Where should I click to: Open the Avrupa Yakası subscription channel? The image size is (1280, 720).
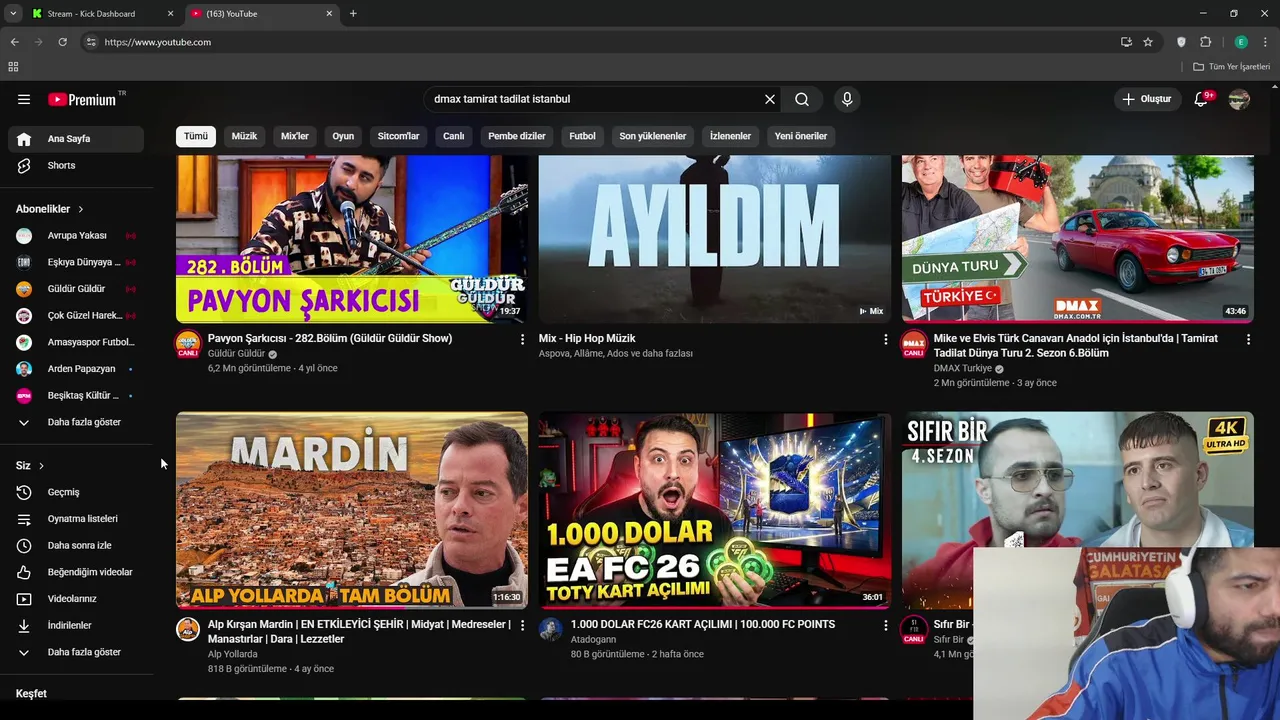click(x=76, y=236)
